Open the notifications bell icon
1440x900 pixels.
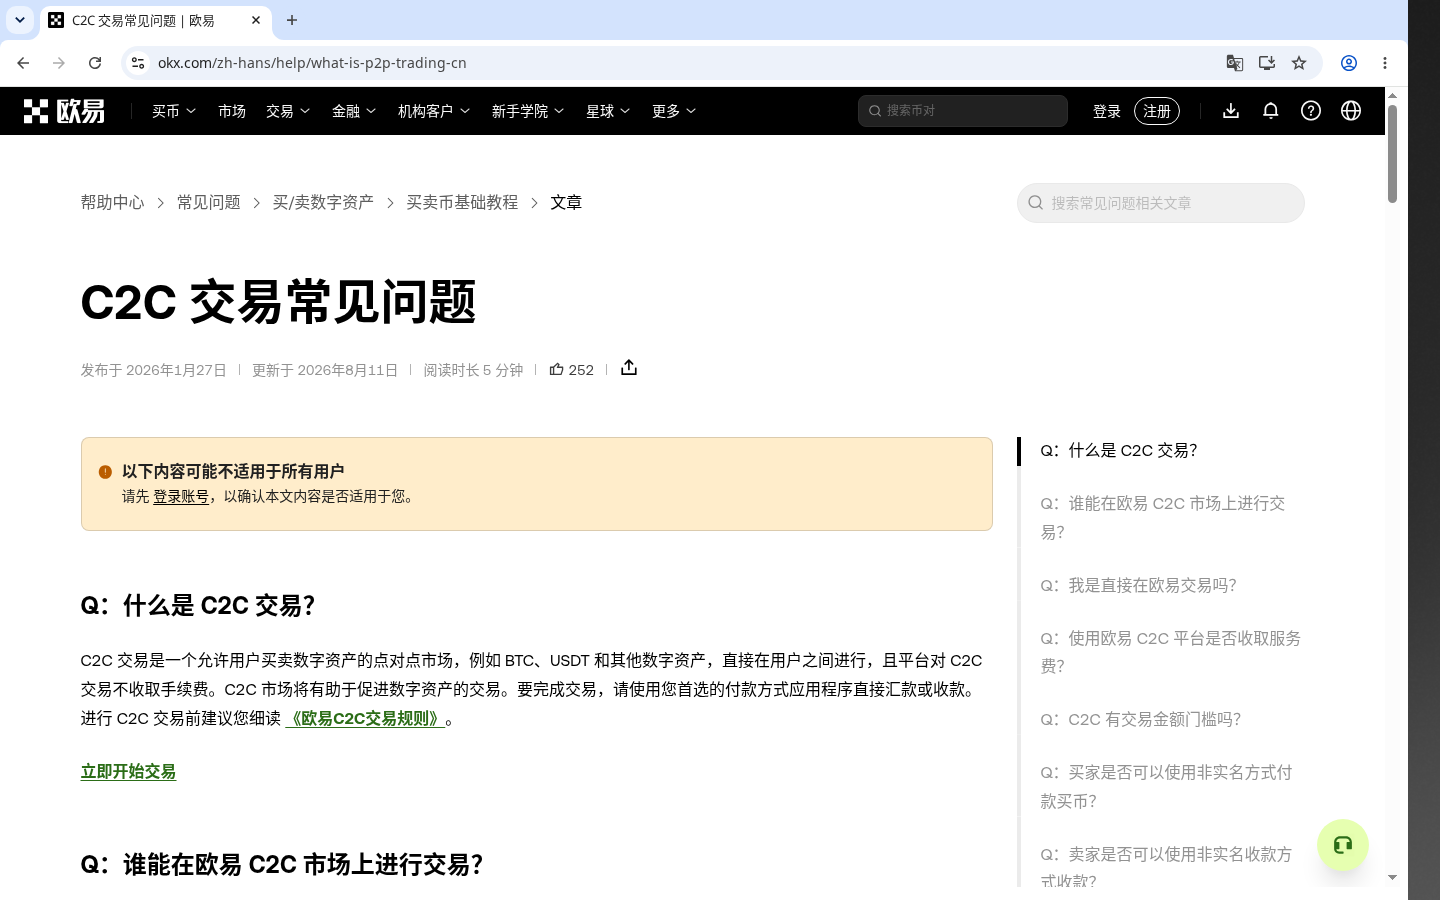click(1271, 111)
